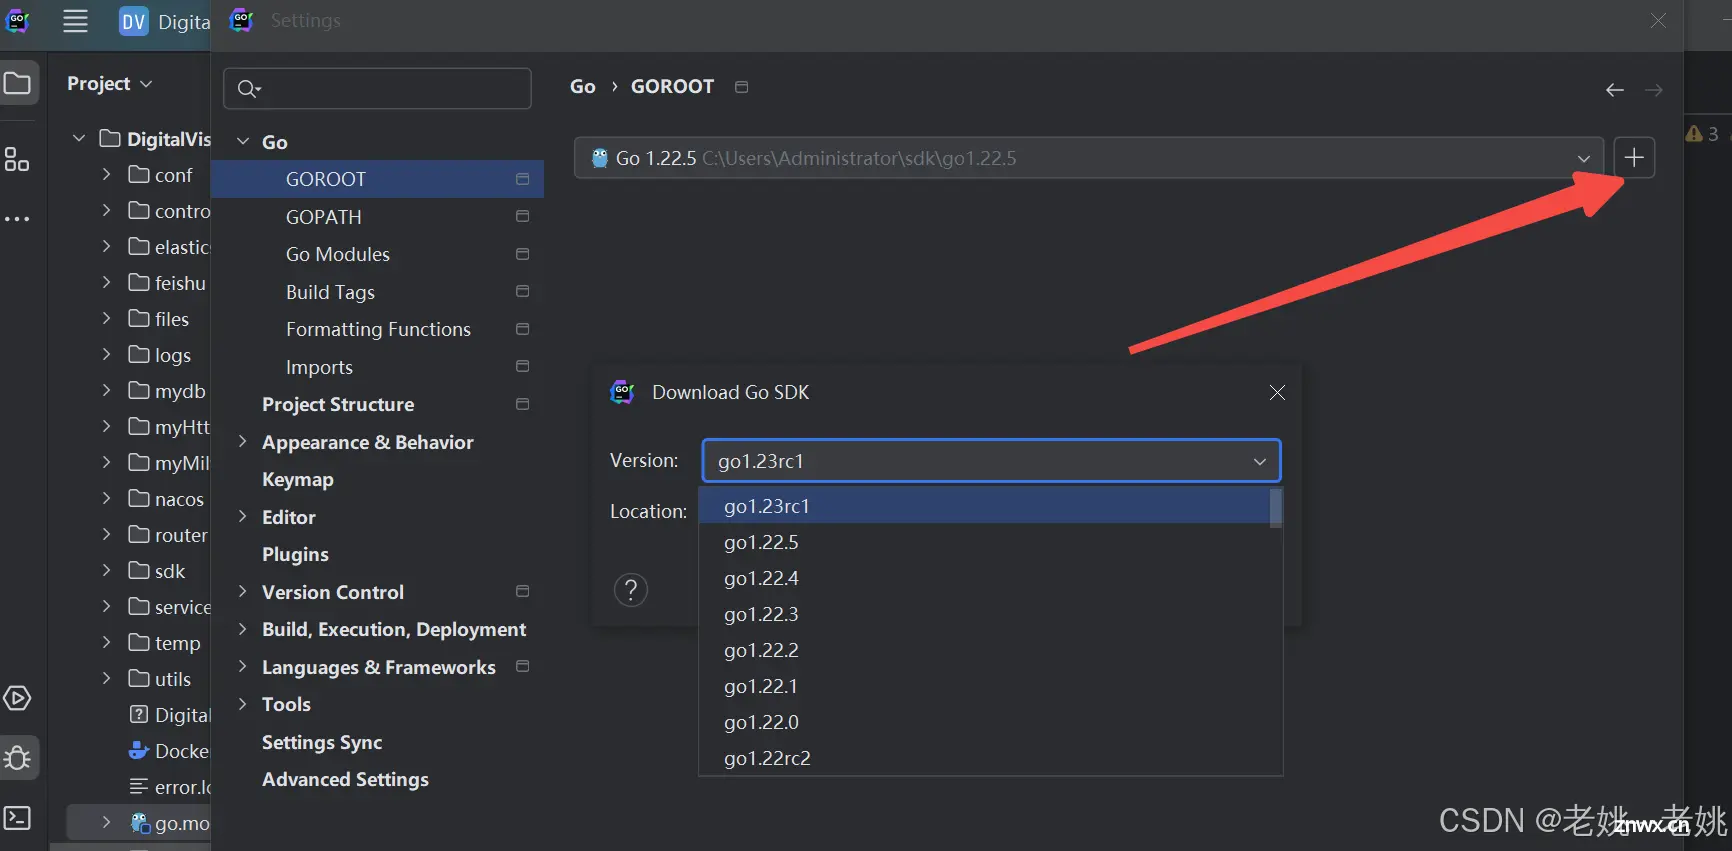Collapse the Go settings group
Viewport: 1732px width, 851px height.
pos(243,142)
